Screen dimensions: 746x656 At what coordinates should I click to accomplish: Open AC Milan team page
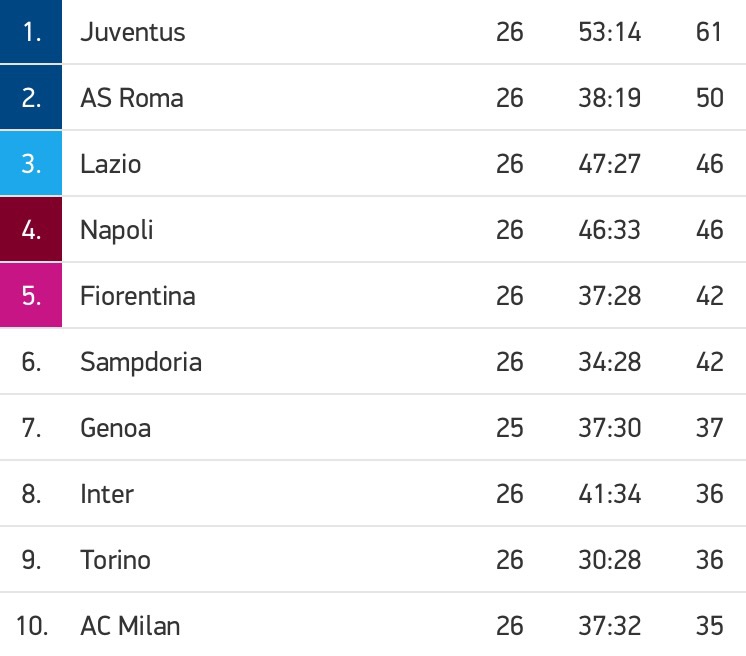(x=130, y=626)
